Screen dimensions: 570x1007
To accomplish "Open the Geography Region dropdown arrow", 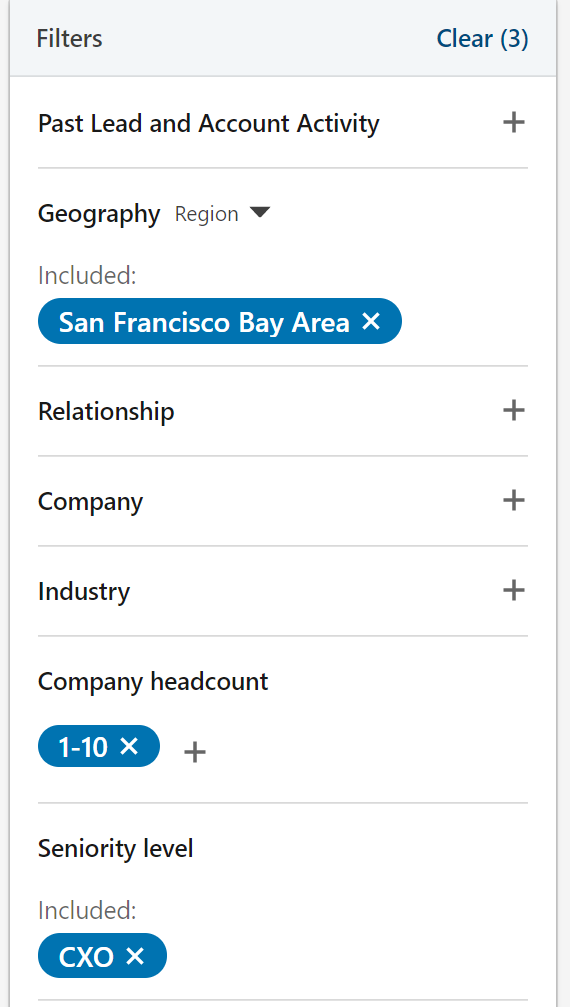I will tap(260, 213).
